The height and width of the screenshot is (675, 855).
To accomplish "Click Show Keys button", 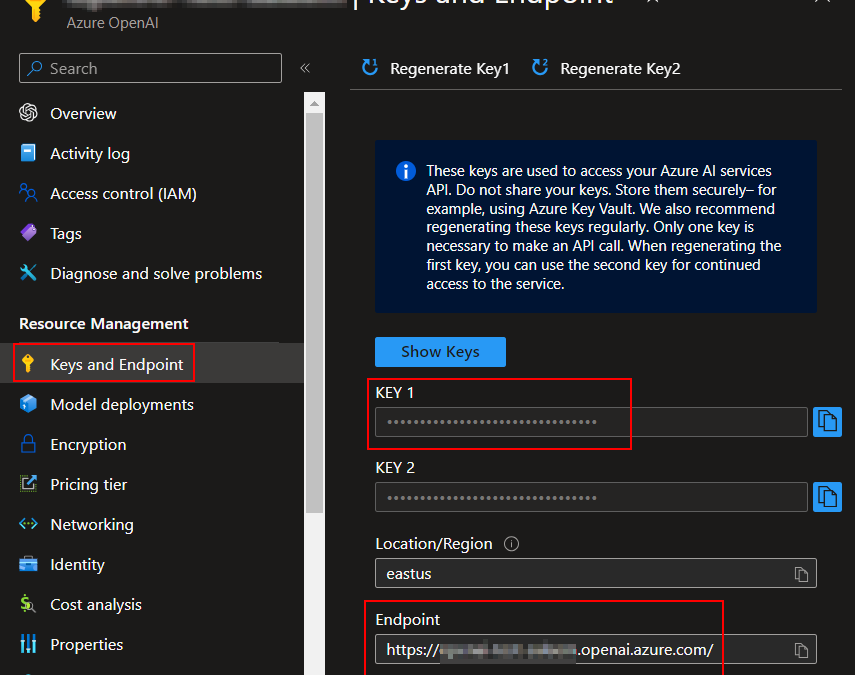I will [x=440, y=352].
